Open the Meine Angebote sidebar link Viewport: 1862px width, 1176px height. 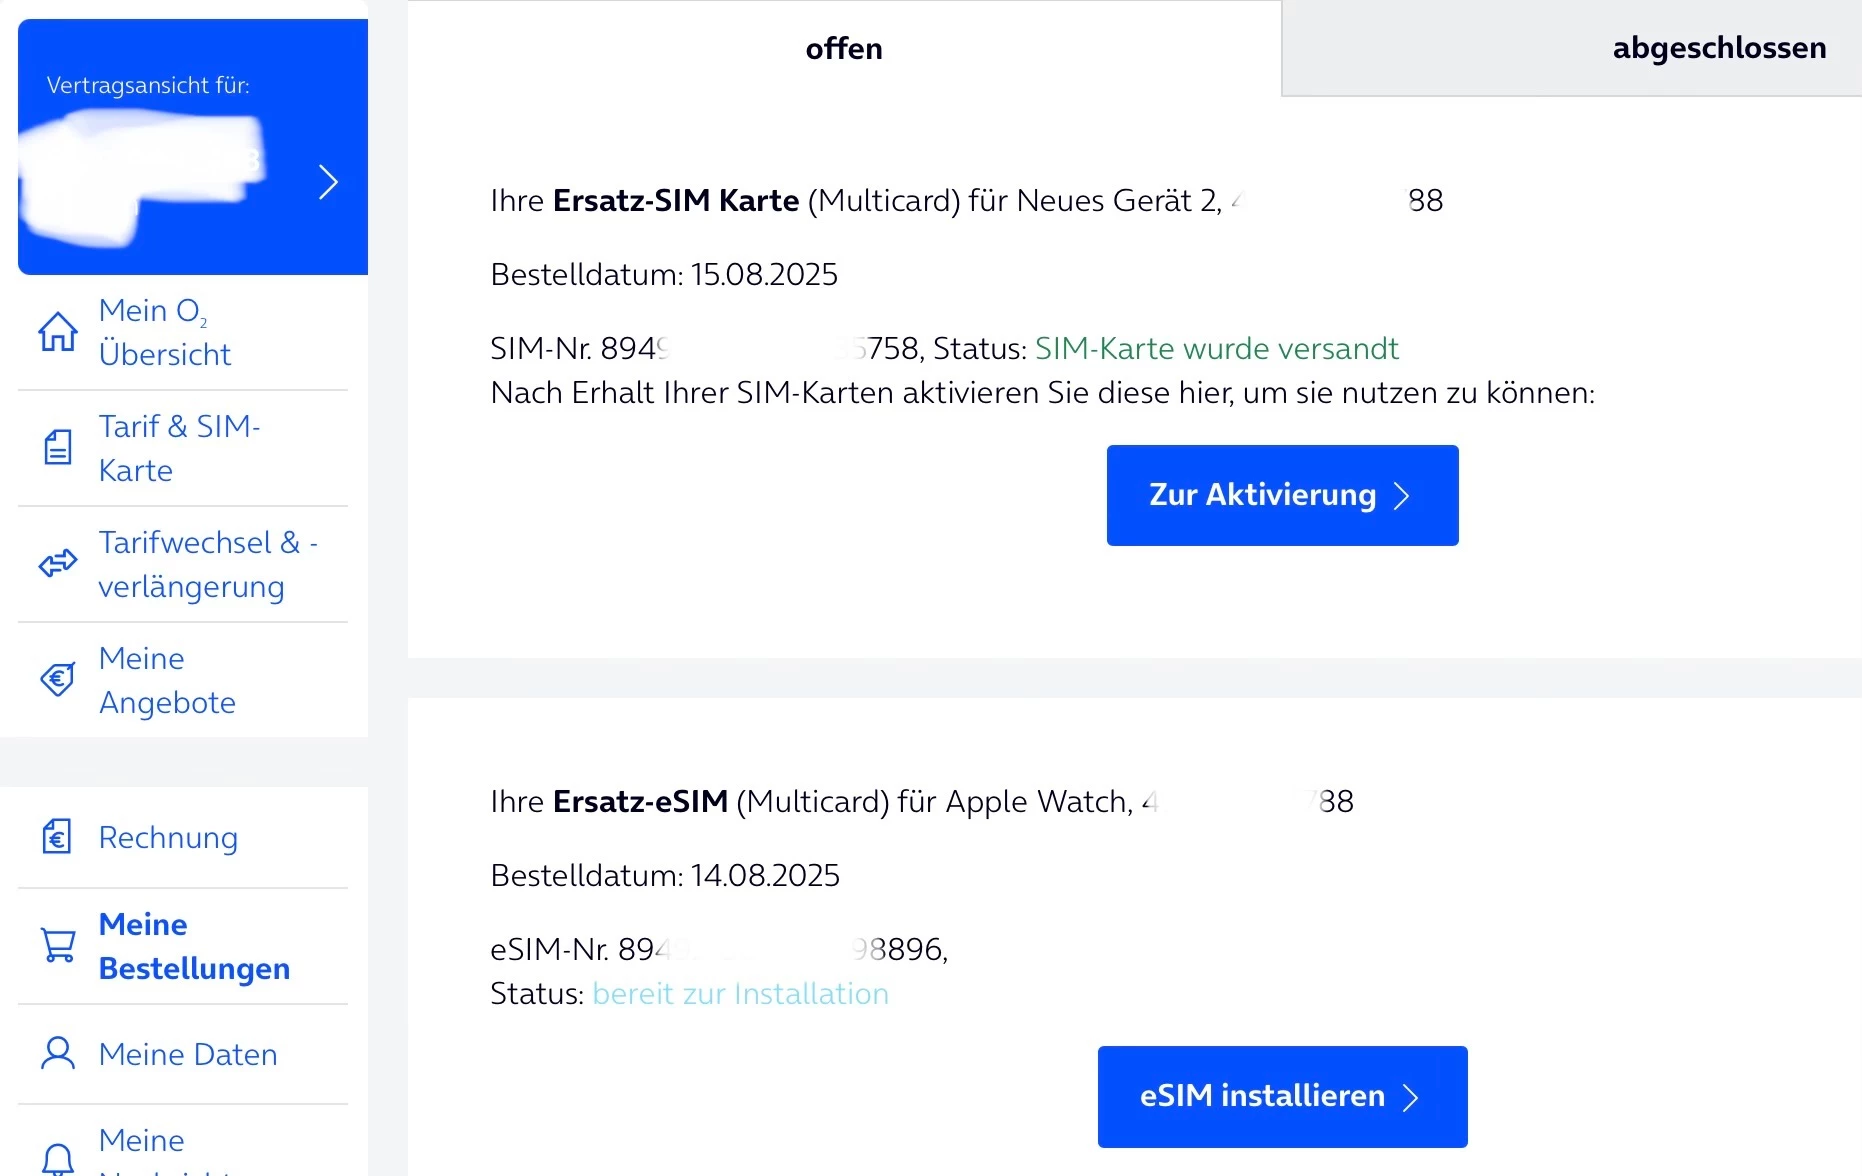[168, 680]
